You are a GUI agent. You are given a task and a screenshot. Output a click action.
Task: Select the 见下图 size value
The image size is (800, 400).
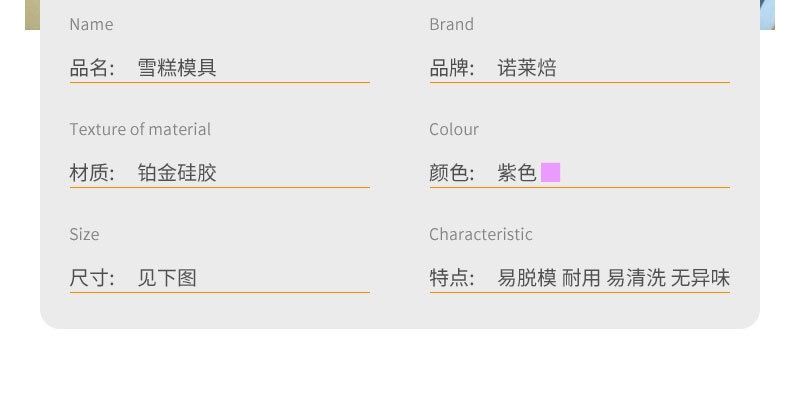(167, 278)
